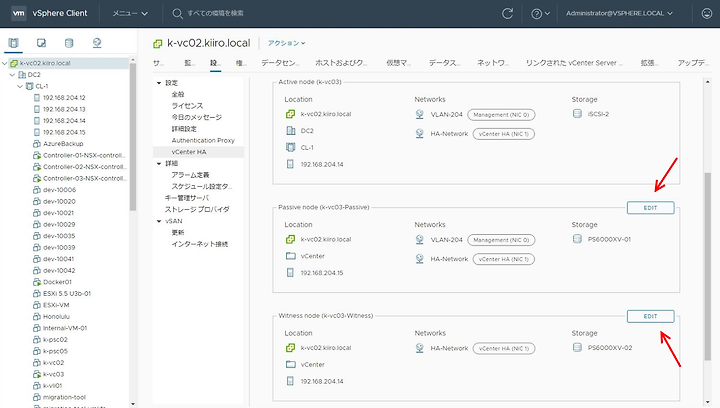Open Storage inventory view icon
Screen dimensions: 720x408
point(69,43)
